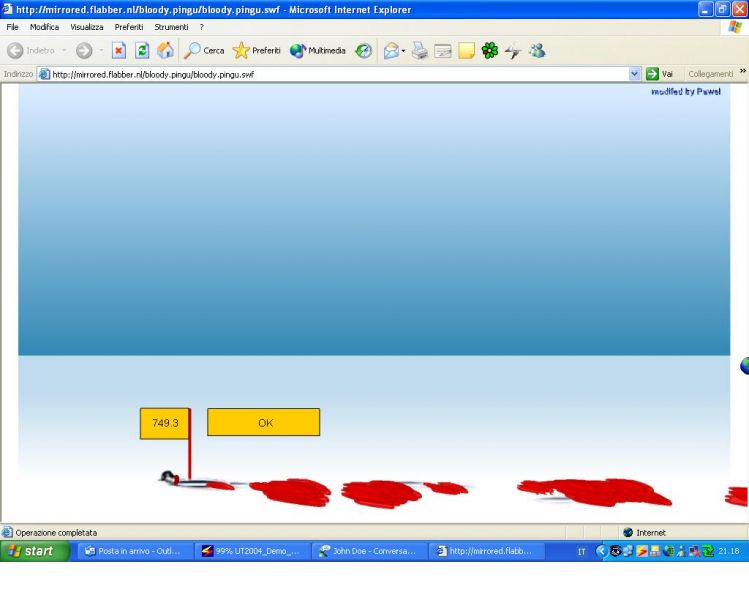The image size is (749, 600).
Task: Expand the forward button history dropdown
Action: 101,51
